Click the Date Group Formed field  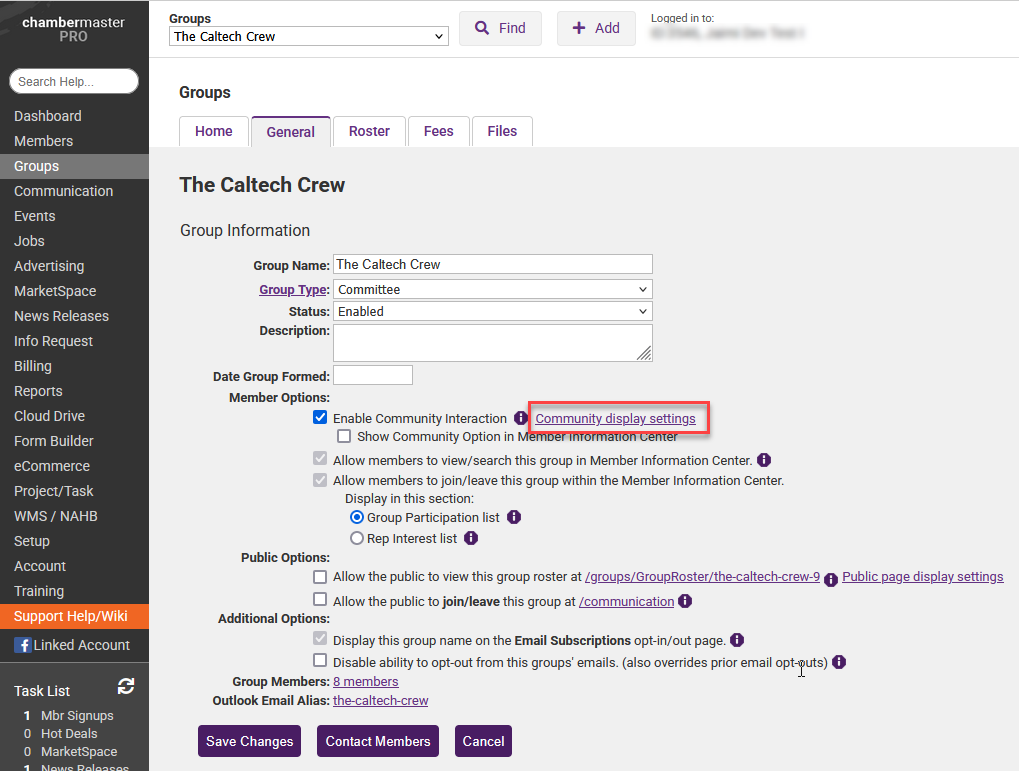pos(372,376)
